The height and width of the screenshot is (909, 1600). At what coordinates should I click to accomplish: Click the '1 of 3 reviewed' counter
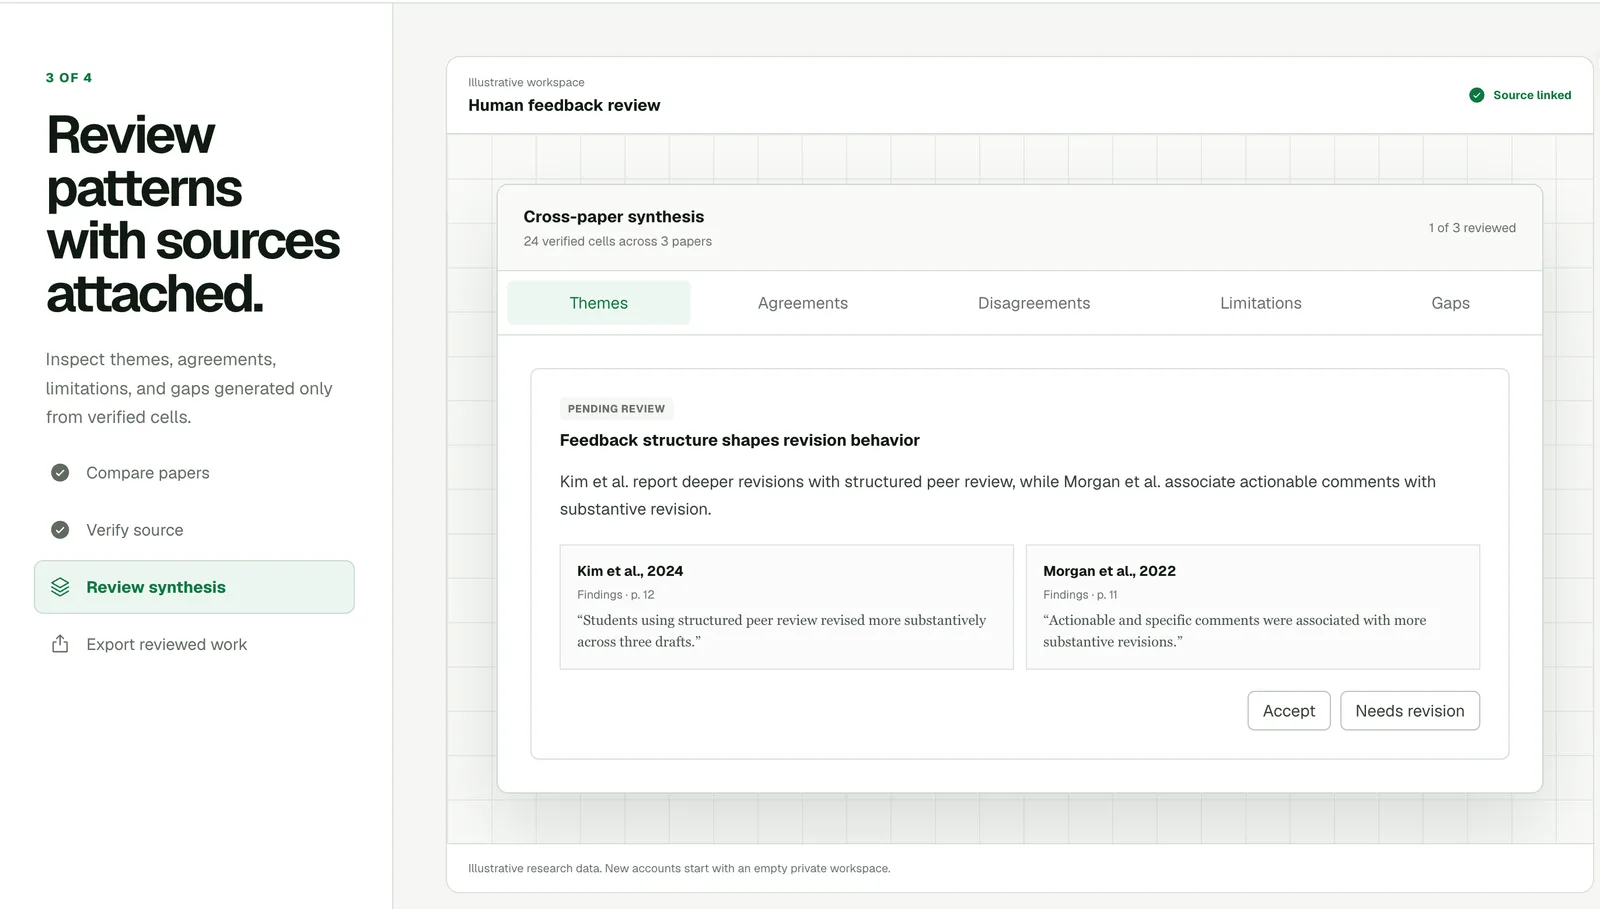tap(1472, 228)
